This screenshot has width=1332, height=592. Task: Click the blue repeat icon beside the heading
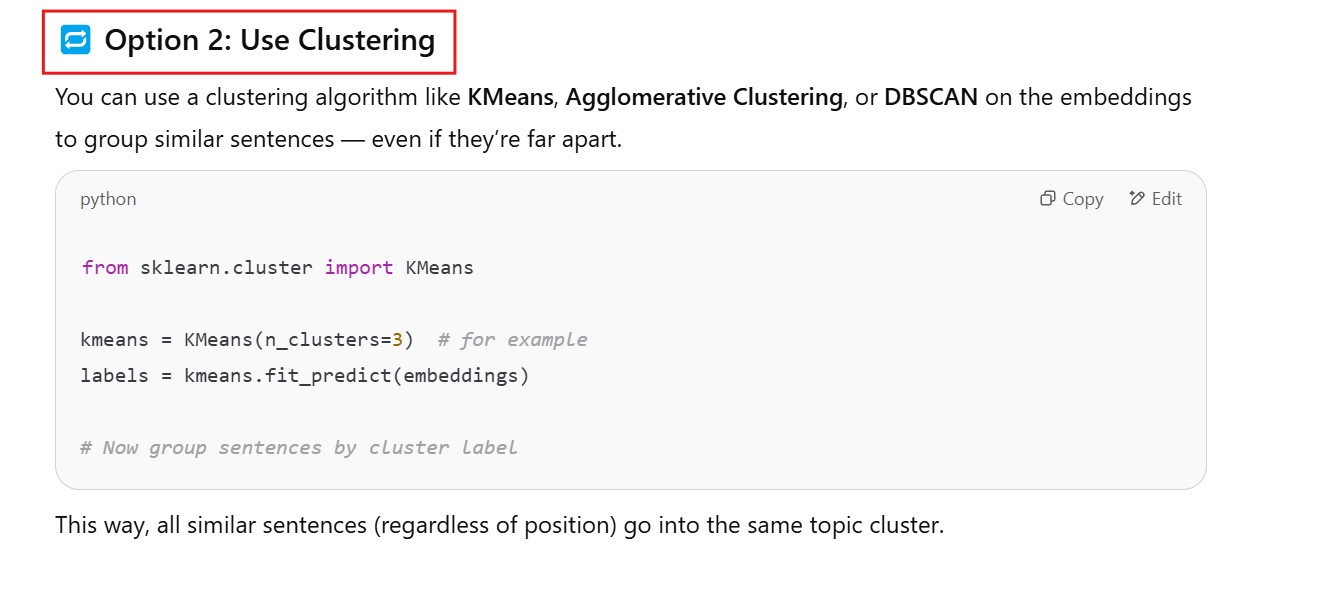coord(75,41)
